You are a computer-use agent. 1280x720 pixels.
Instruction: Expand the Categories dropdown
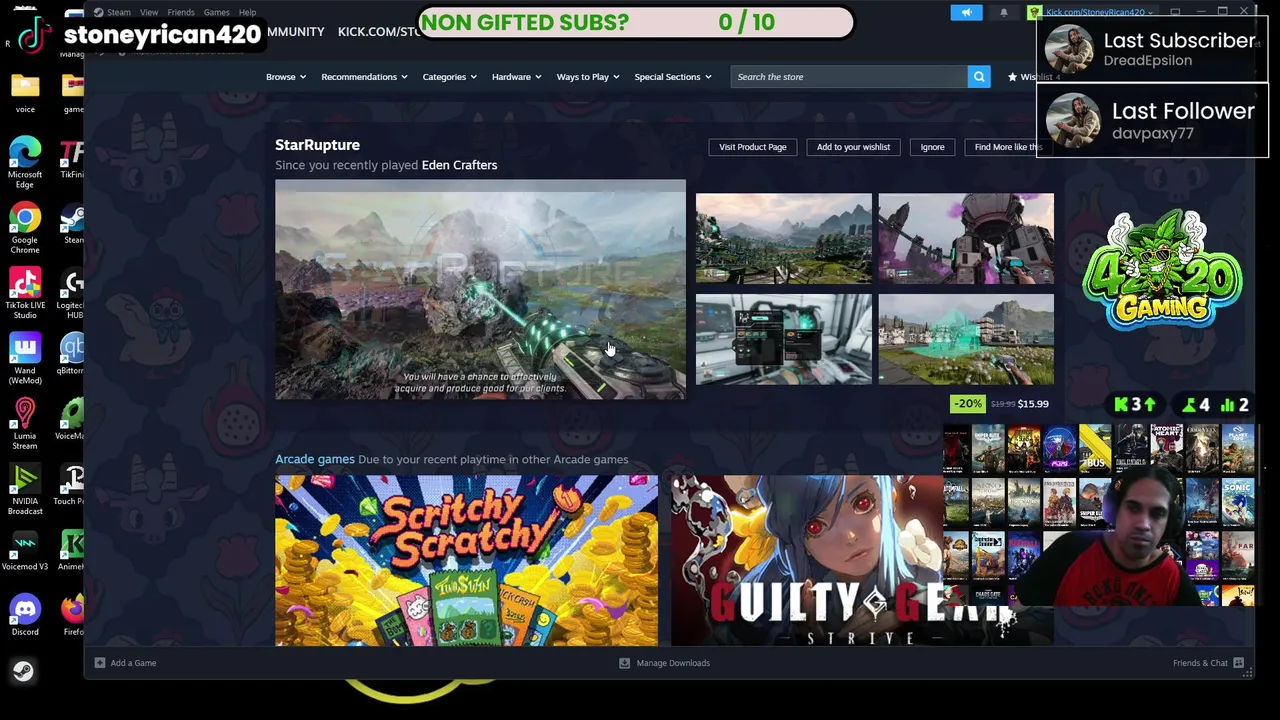(x=449, y=77)
